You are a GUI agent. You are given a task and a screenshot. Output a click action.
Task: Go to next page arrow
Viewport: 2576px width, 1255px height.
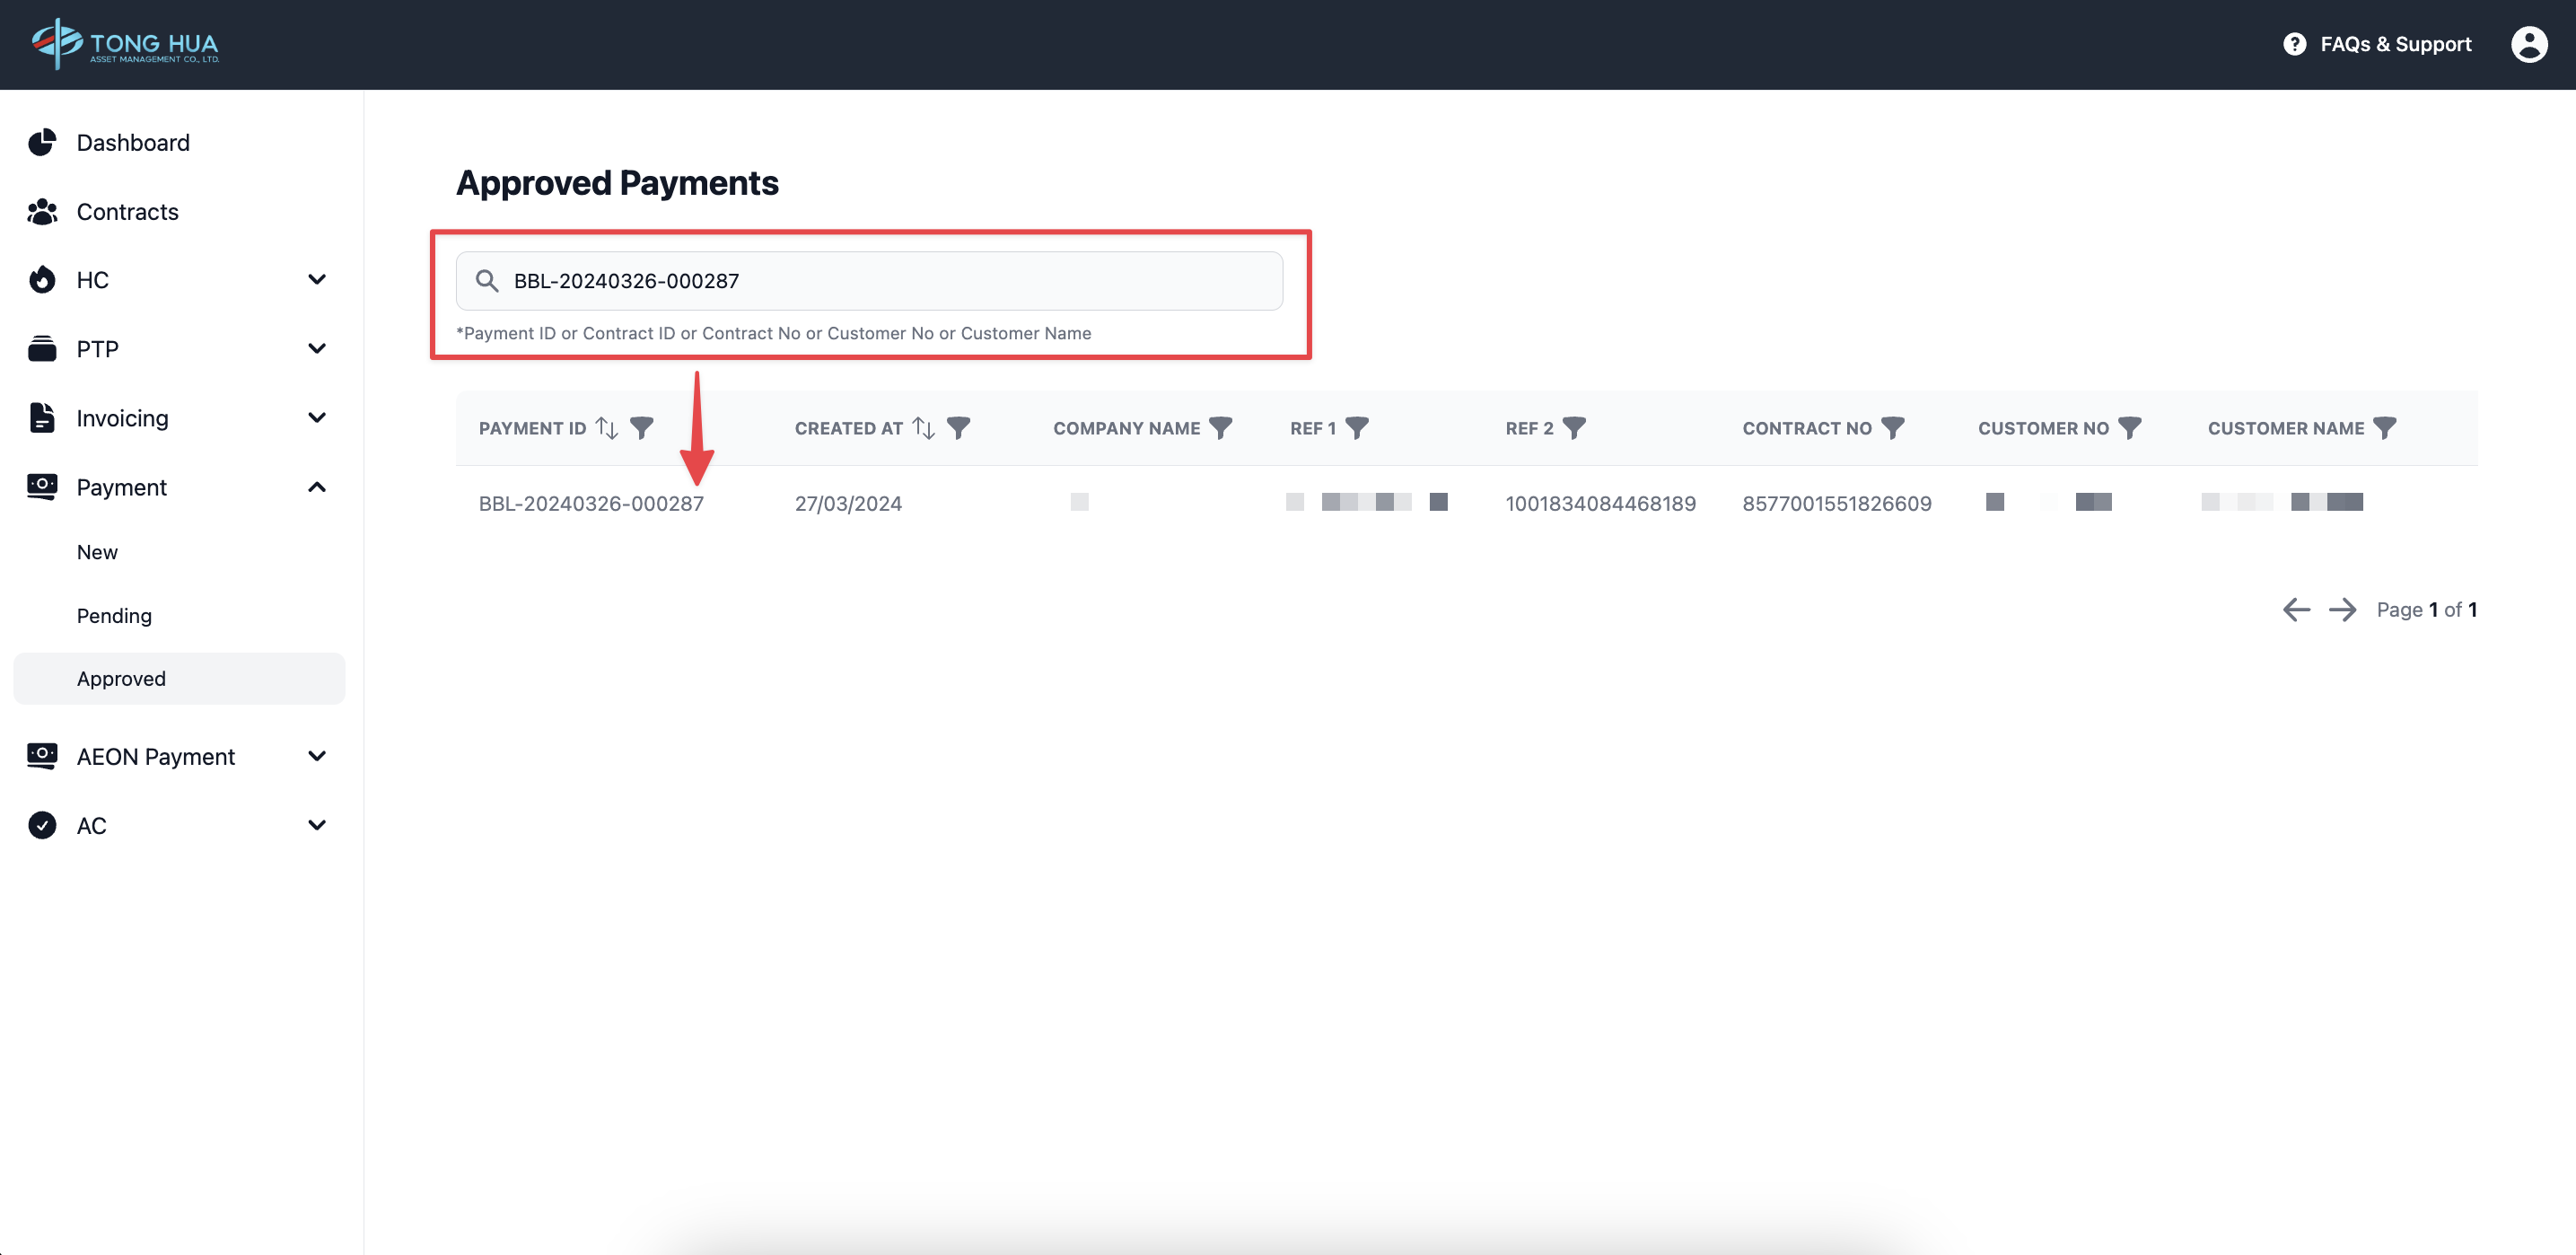pos(2342,610)
